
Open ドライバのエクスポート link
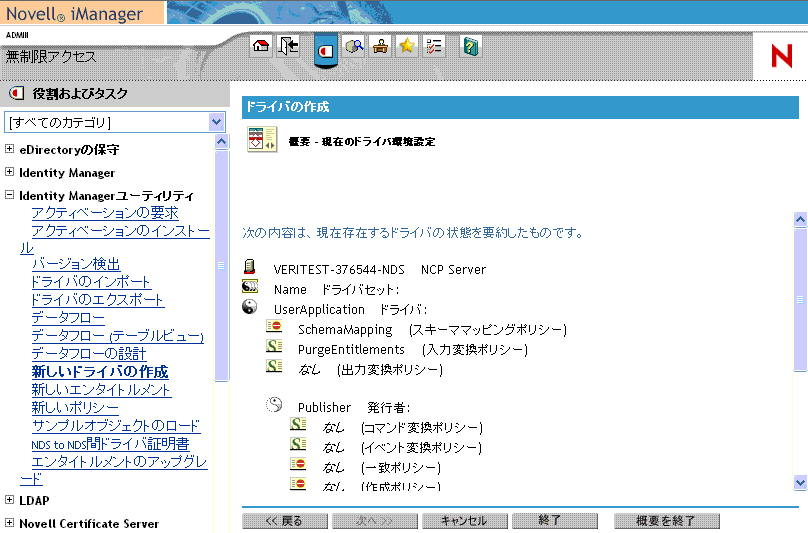pyautogui.click(x=98, y=300)
